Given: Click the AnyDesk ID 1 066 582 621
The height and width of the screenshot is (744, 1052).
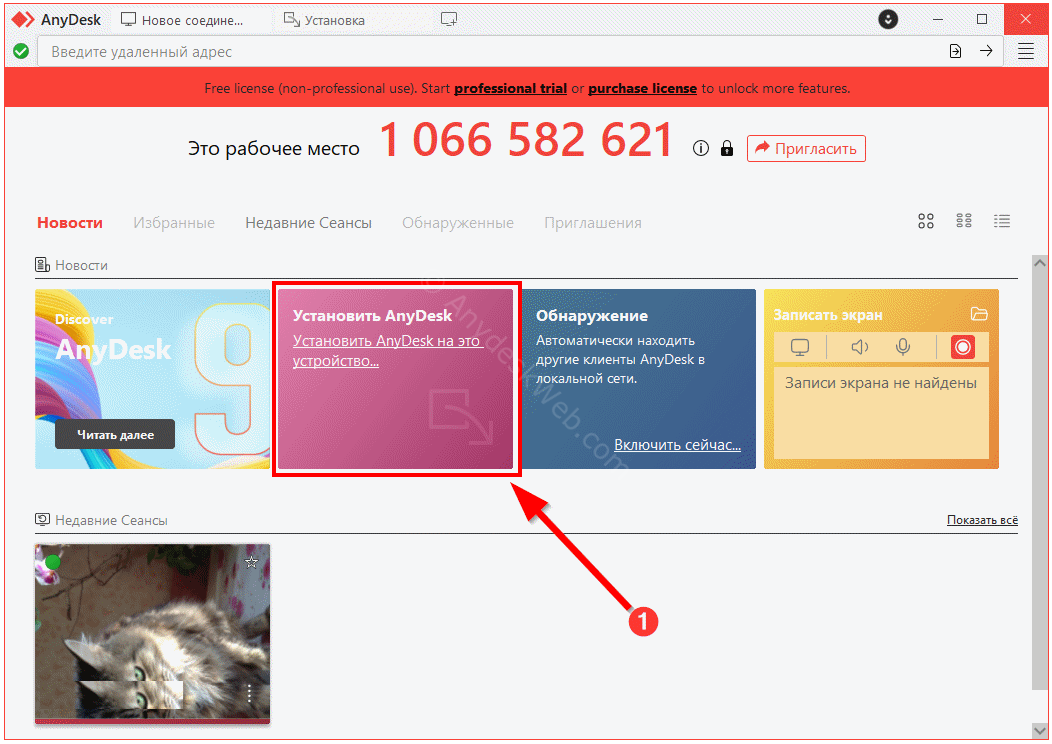Looking at the screenshot, I should tap(526, 140).
